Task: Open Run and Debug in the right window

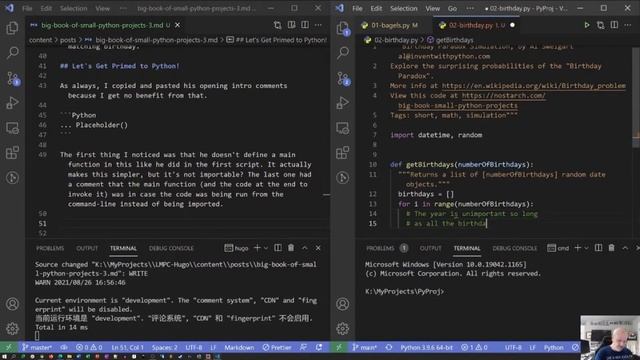Action: pos(343,102)
